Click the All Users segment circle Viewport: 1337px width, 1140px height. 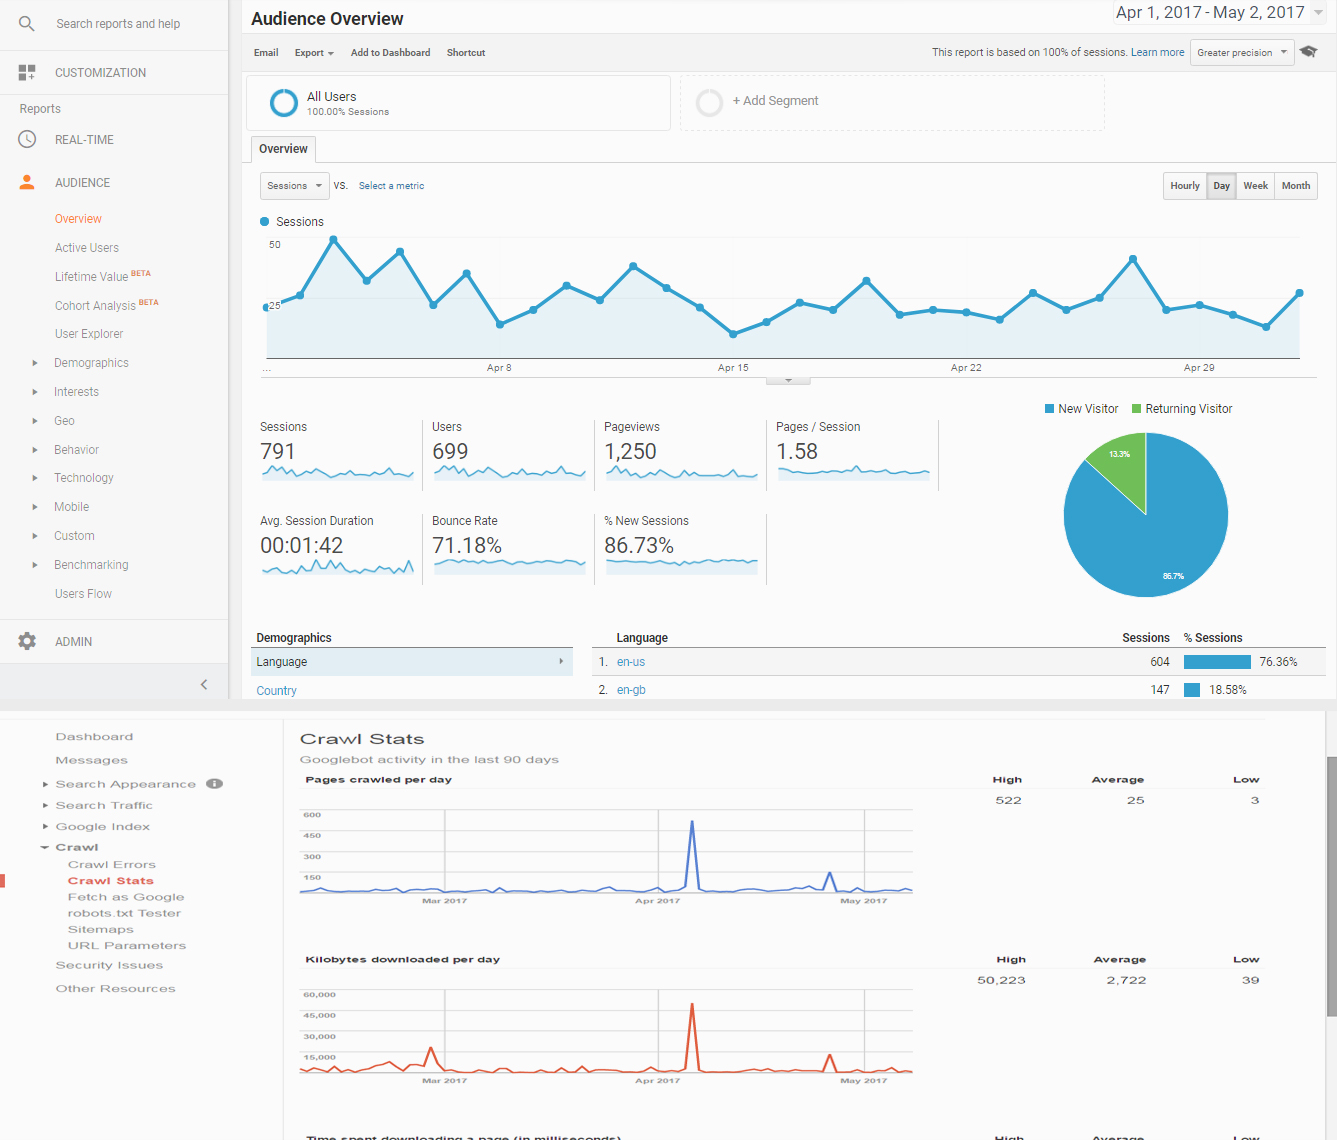coord(284,102)
